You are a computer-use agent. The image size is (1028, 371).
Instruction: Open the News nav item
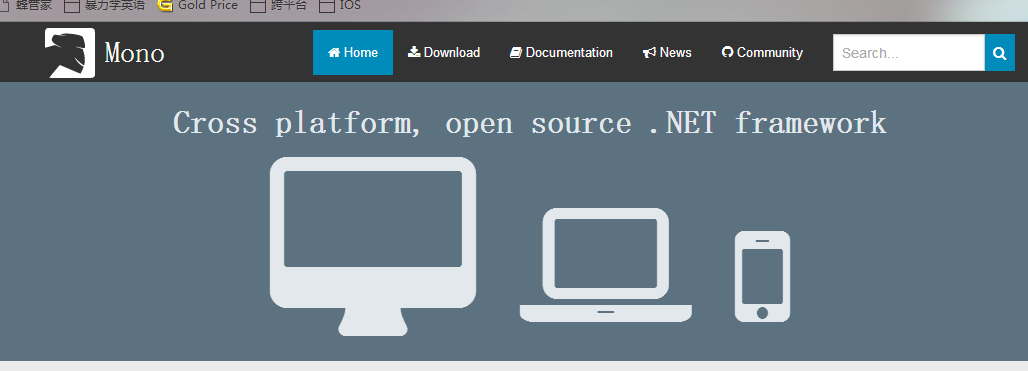[x=667, y=52]
